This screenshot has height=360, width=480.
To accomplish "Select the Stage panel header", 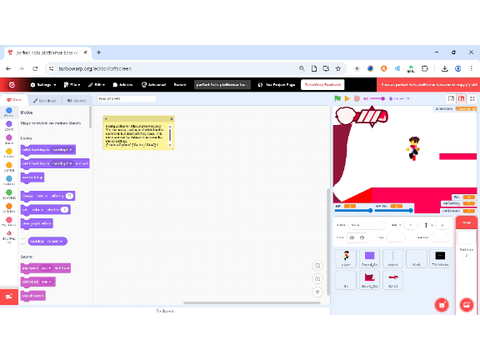I will click(x=466, y=222).
